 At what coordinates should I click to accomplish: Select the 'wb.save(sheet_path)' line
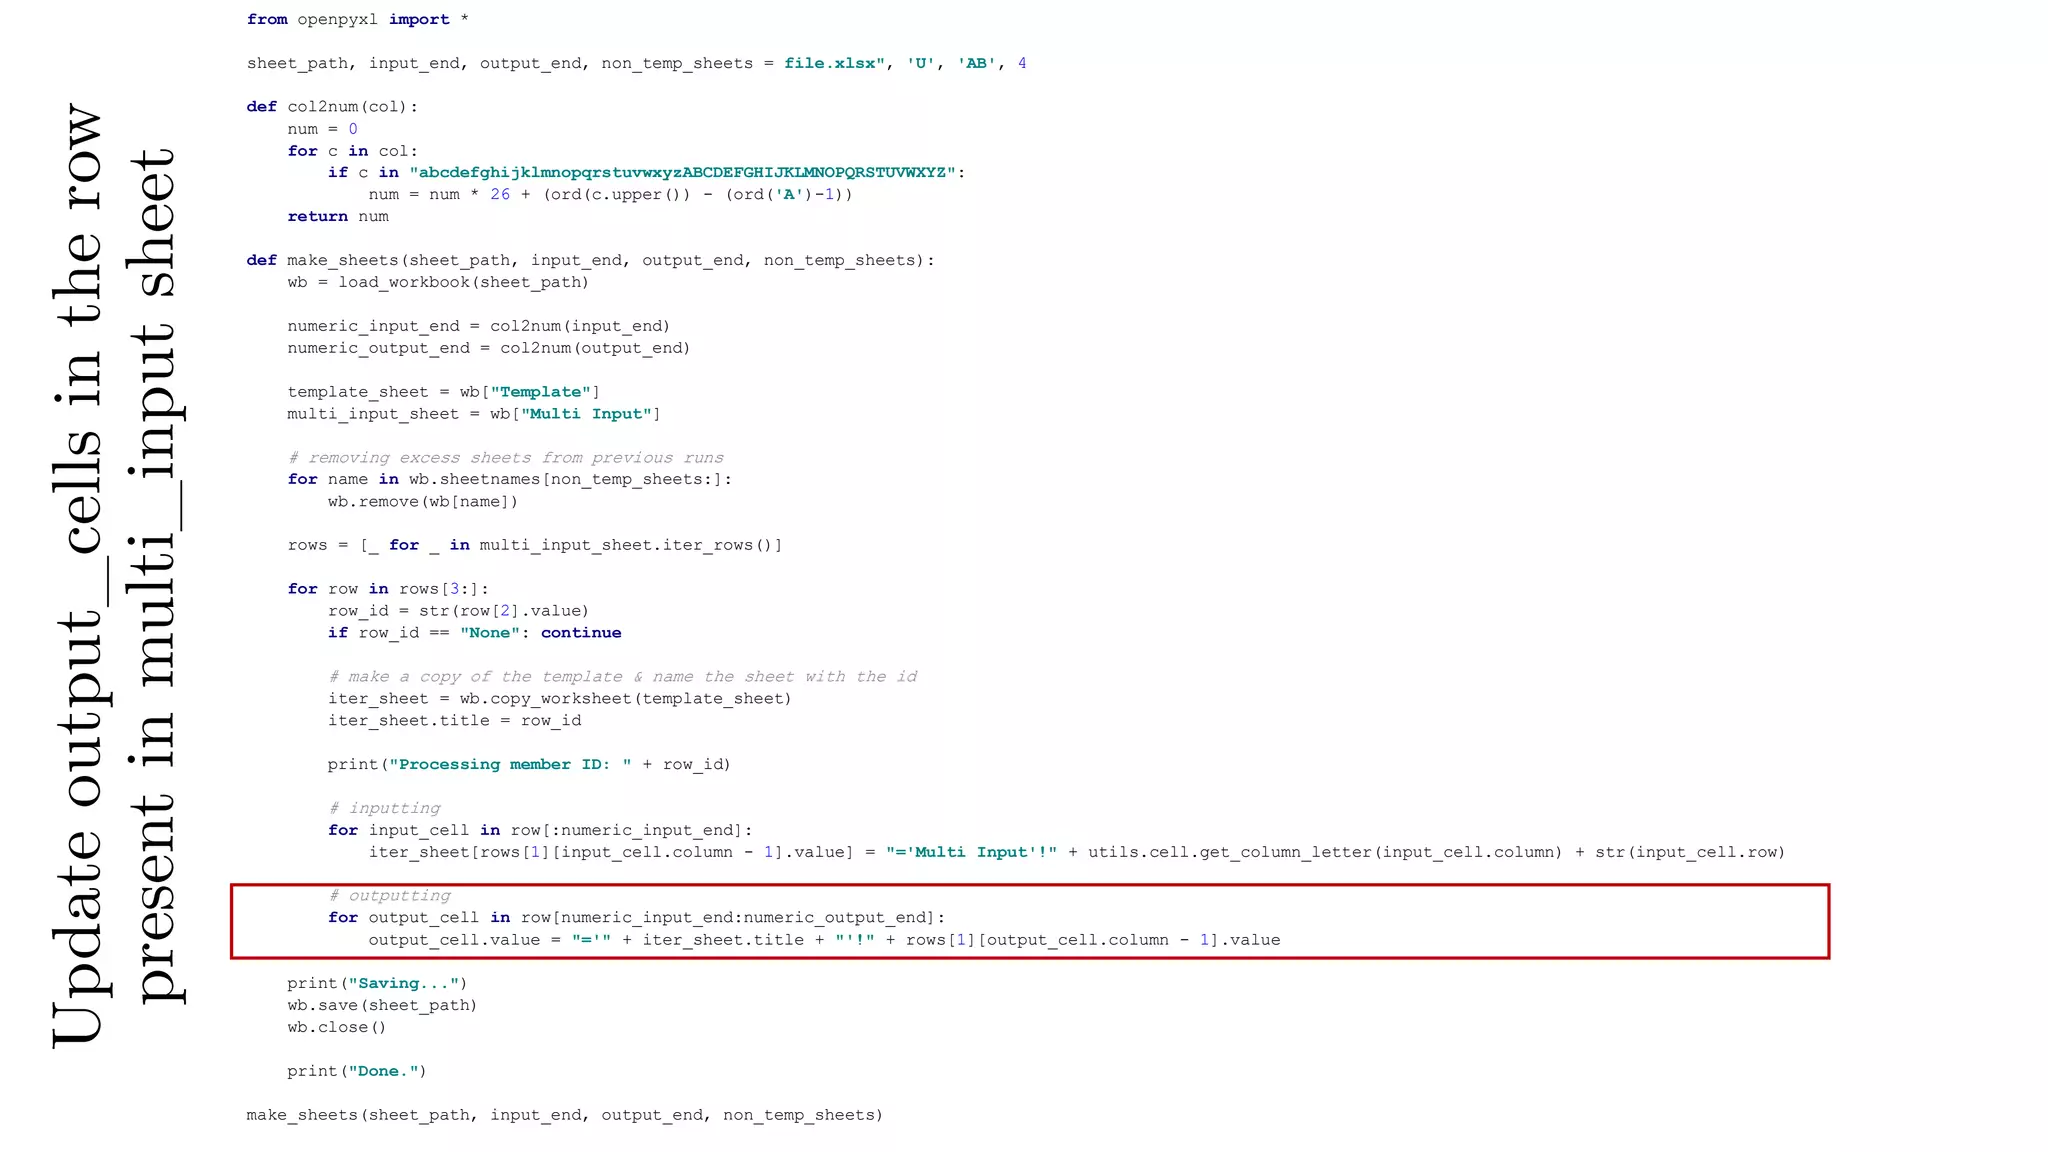click(x=382, y=1006)
